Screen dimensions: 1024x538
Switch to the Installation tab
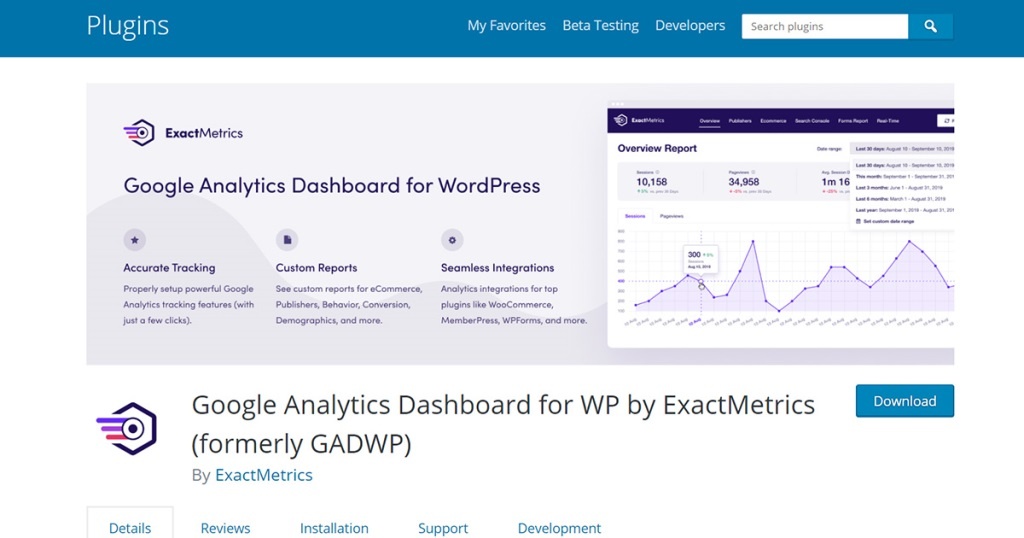pos(334,528)
